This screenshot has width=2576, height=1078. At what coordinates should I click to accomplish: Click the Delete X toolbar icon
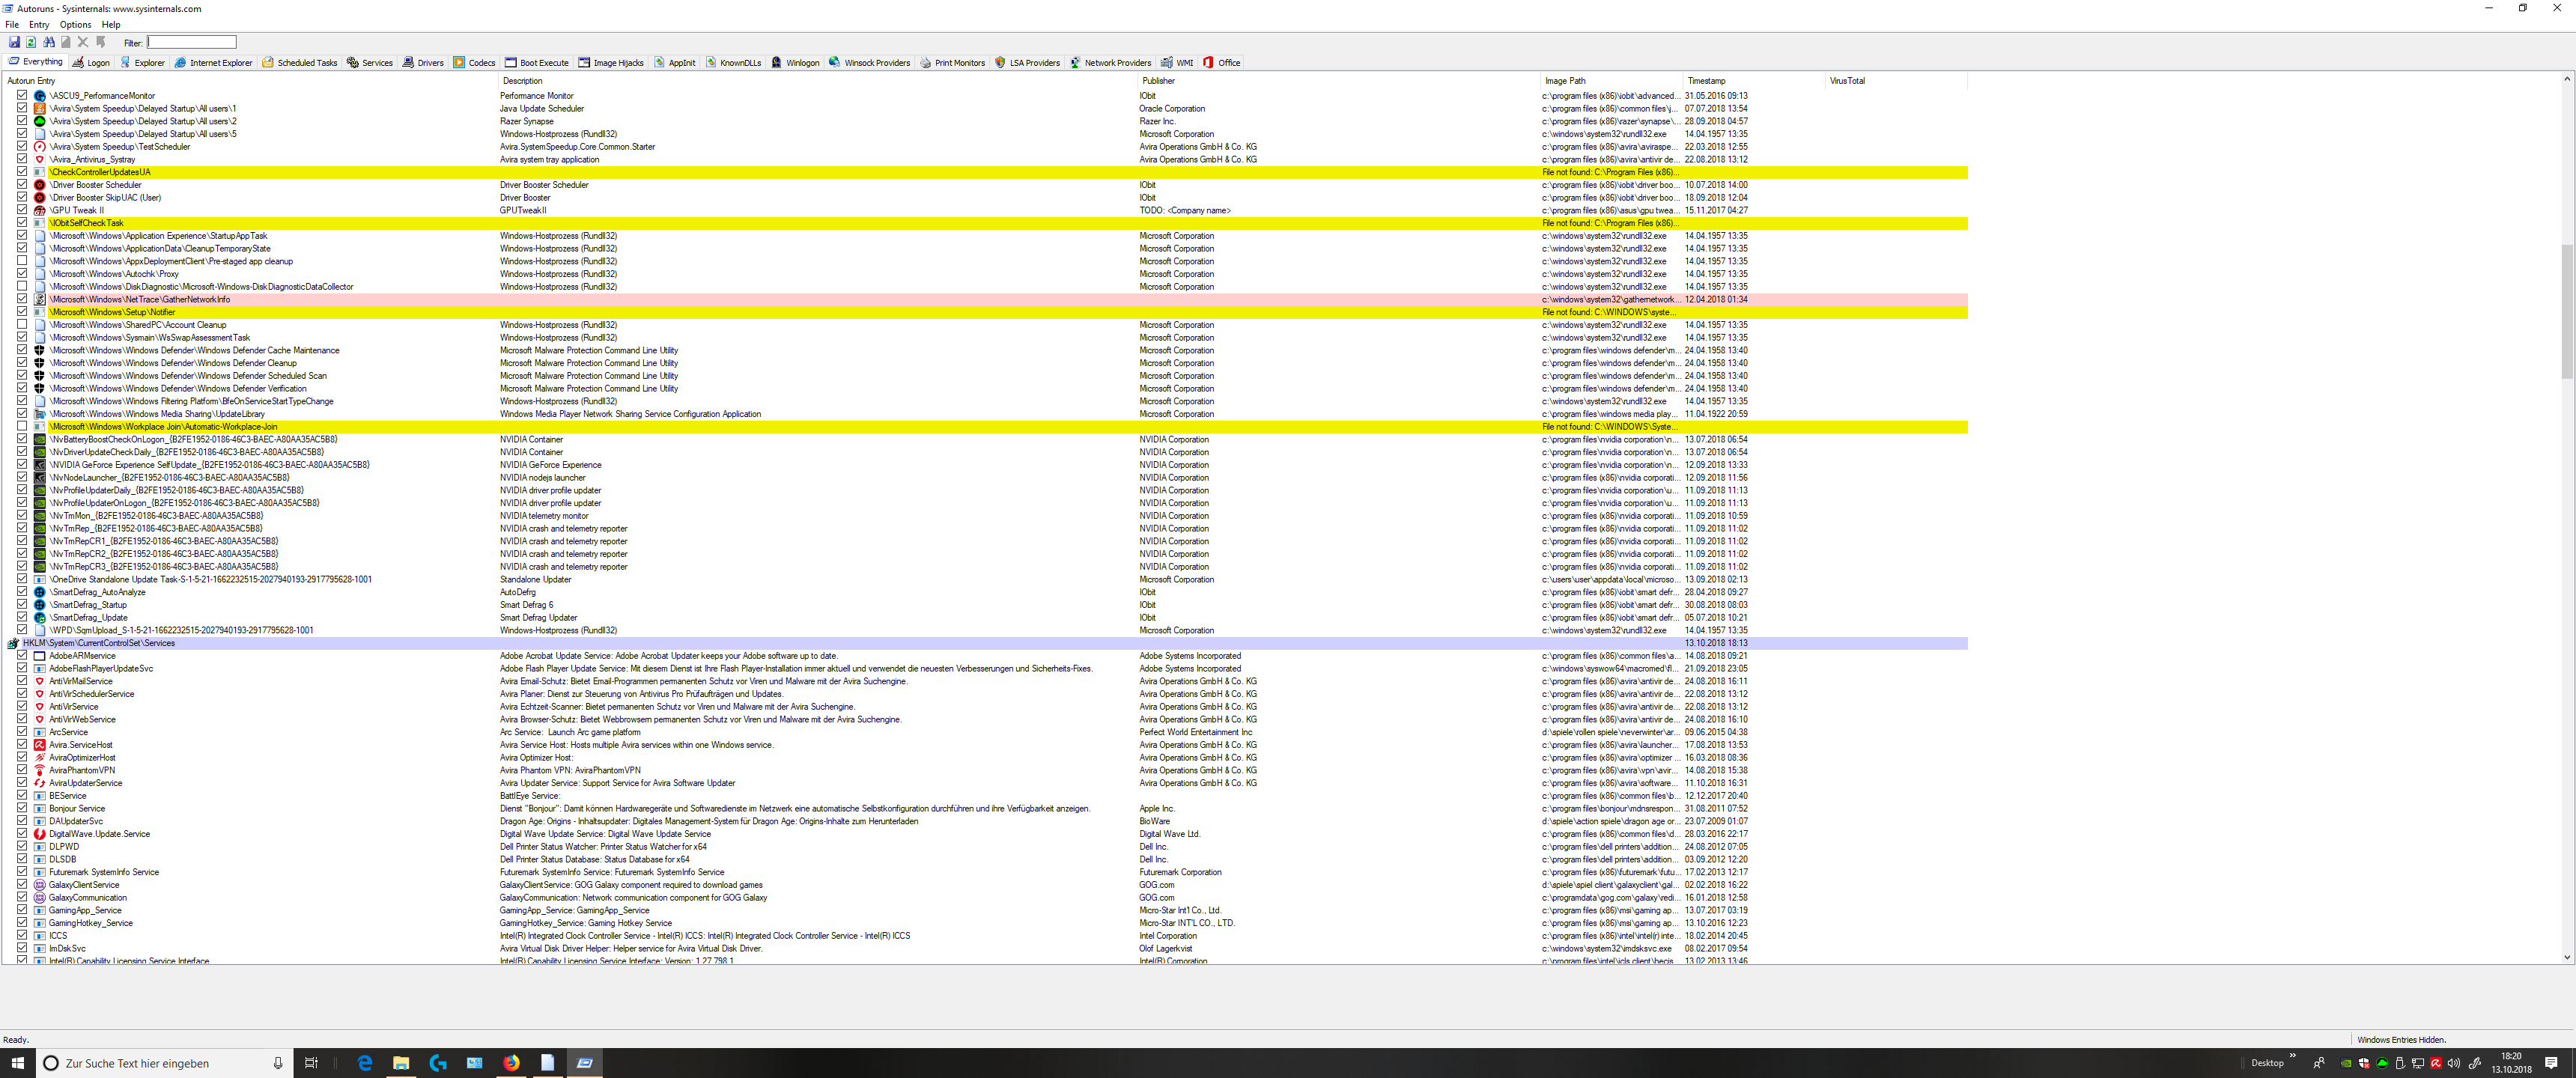click(x=83, y=42)
